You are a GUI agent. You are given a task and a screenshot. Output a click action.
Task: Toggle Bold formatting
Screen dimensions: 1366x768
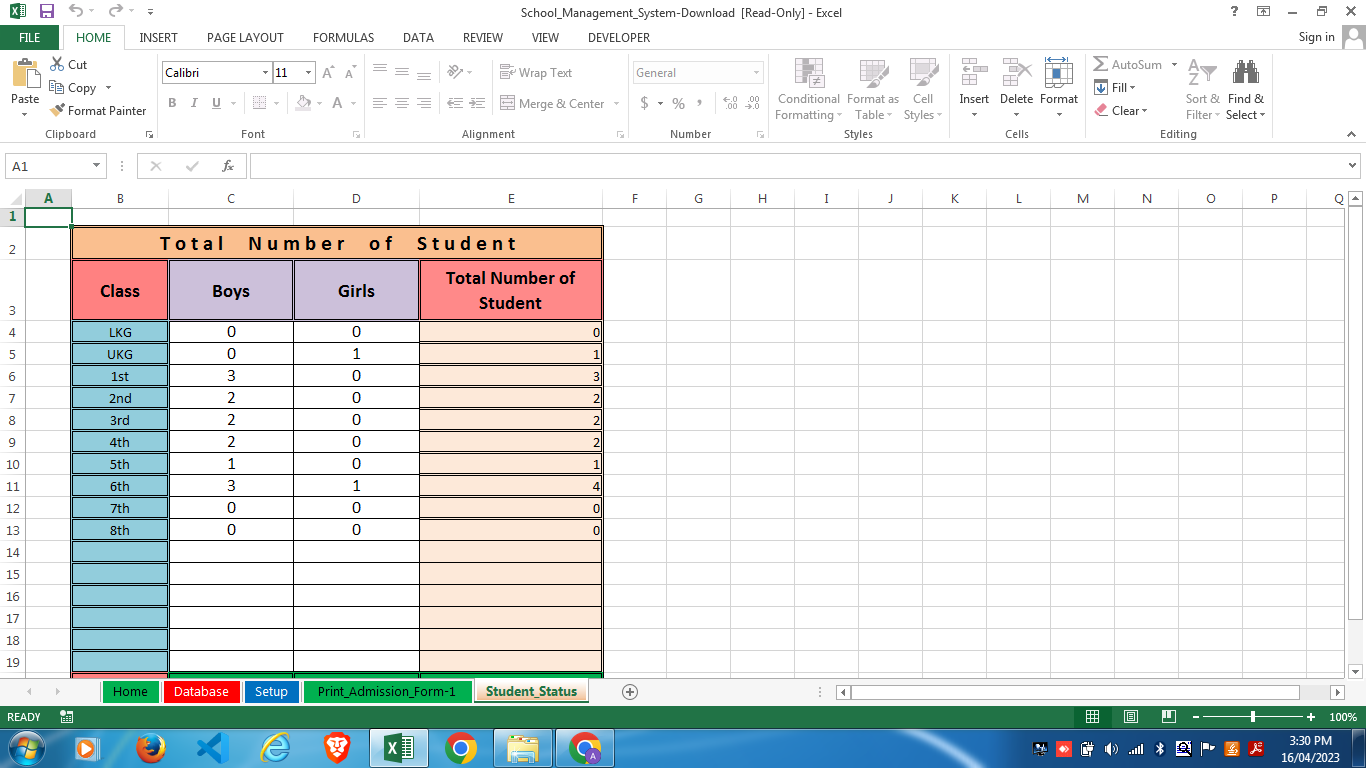(x=172, y=103)
